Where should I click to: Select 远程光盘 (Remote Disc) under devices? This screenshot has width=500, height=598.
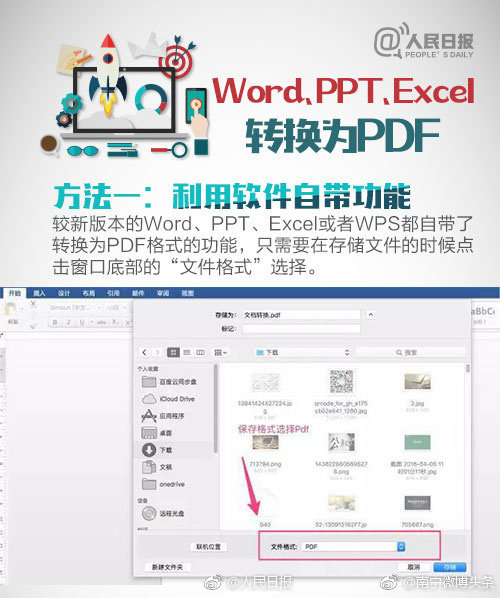coord(163,513)
